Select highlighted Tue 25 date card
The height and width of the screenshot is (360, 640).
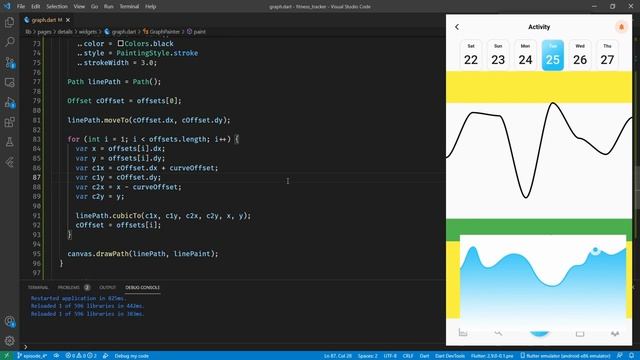(553, 55)
